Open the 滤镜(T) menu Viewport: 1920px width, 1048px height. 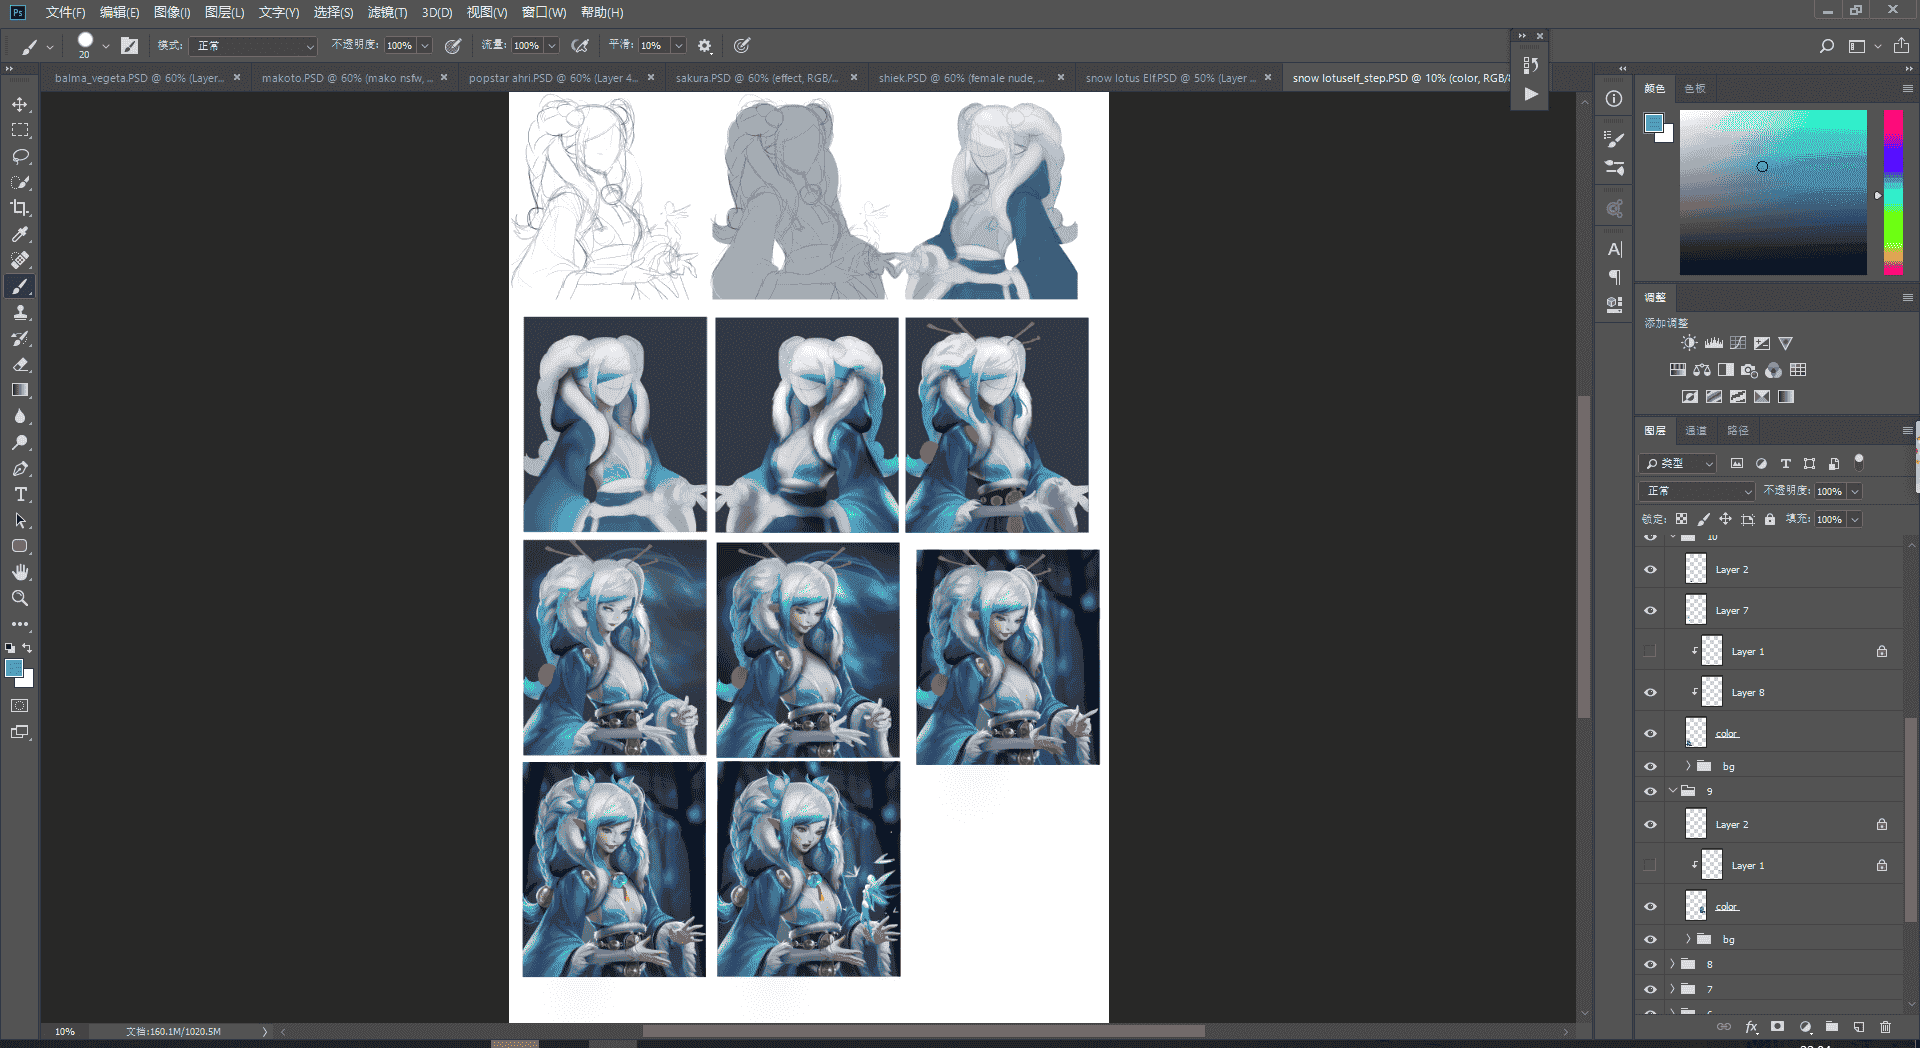coord(387,12)
